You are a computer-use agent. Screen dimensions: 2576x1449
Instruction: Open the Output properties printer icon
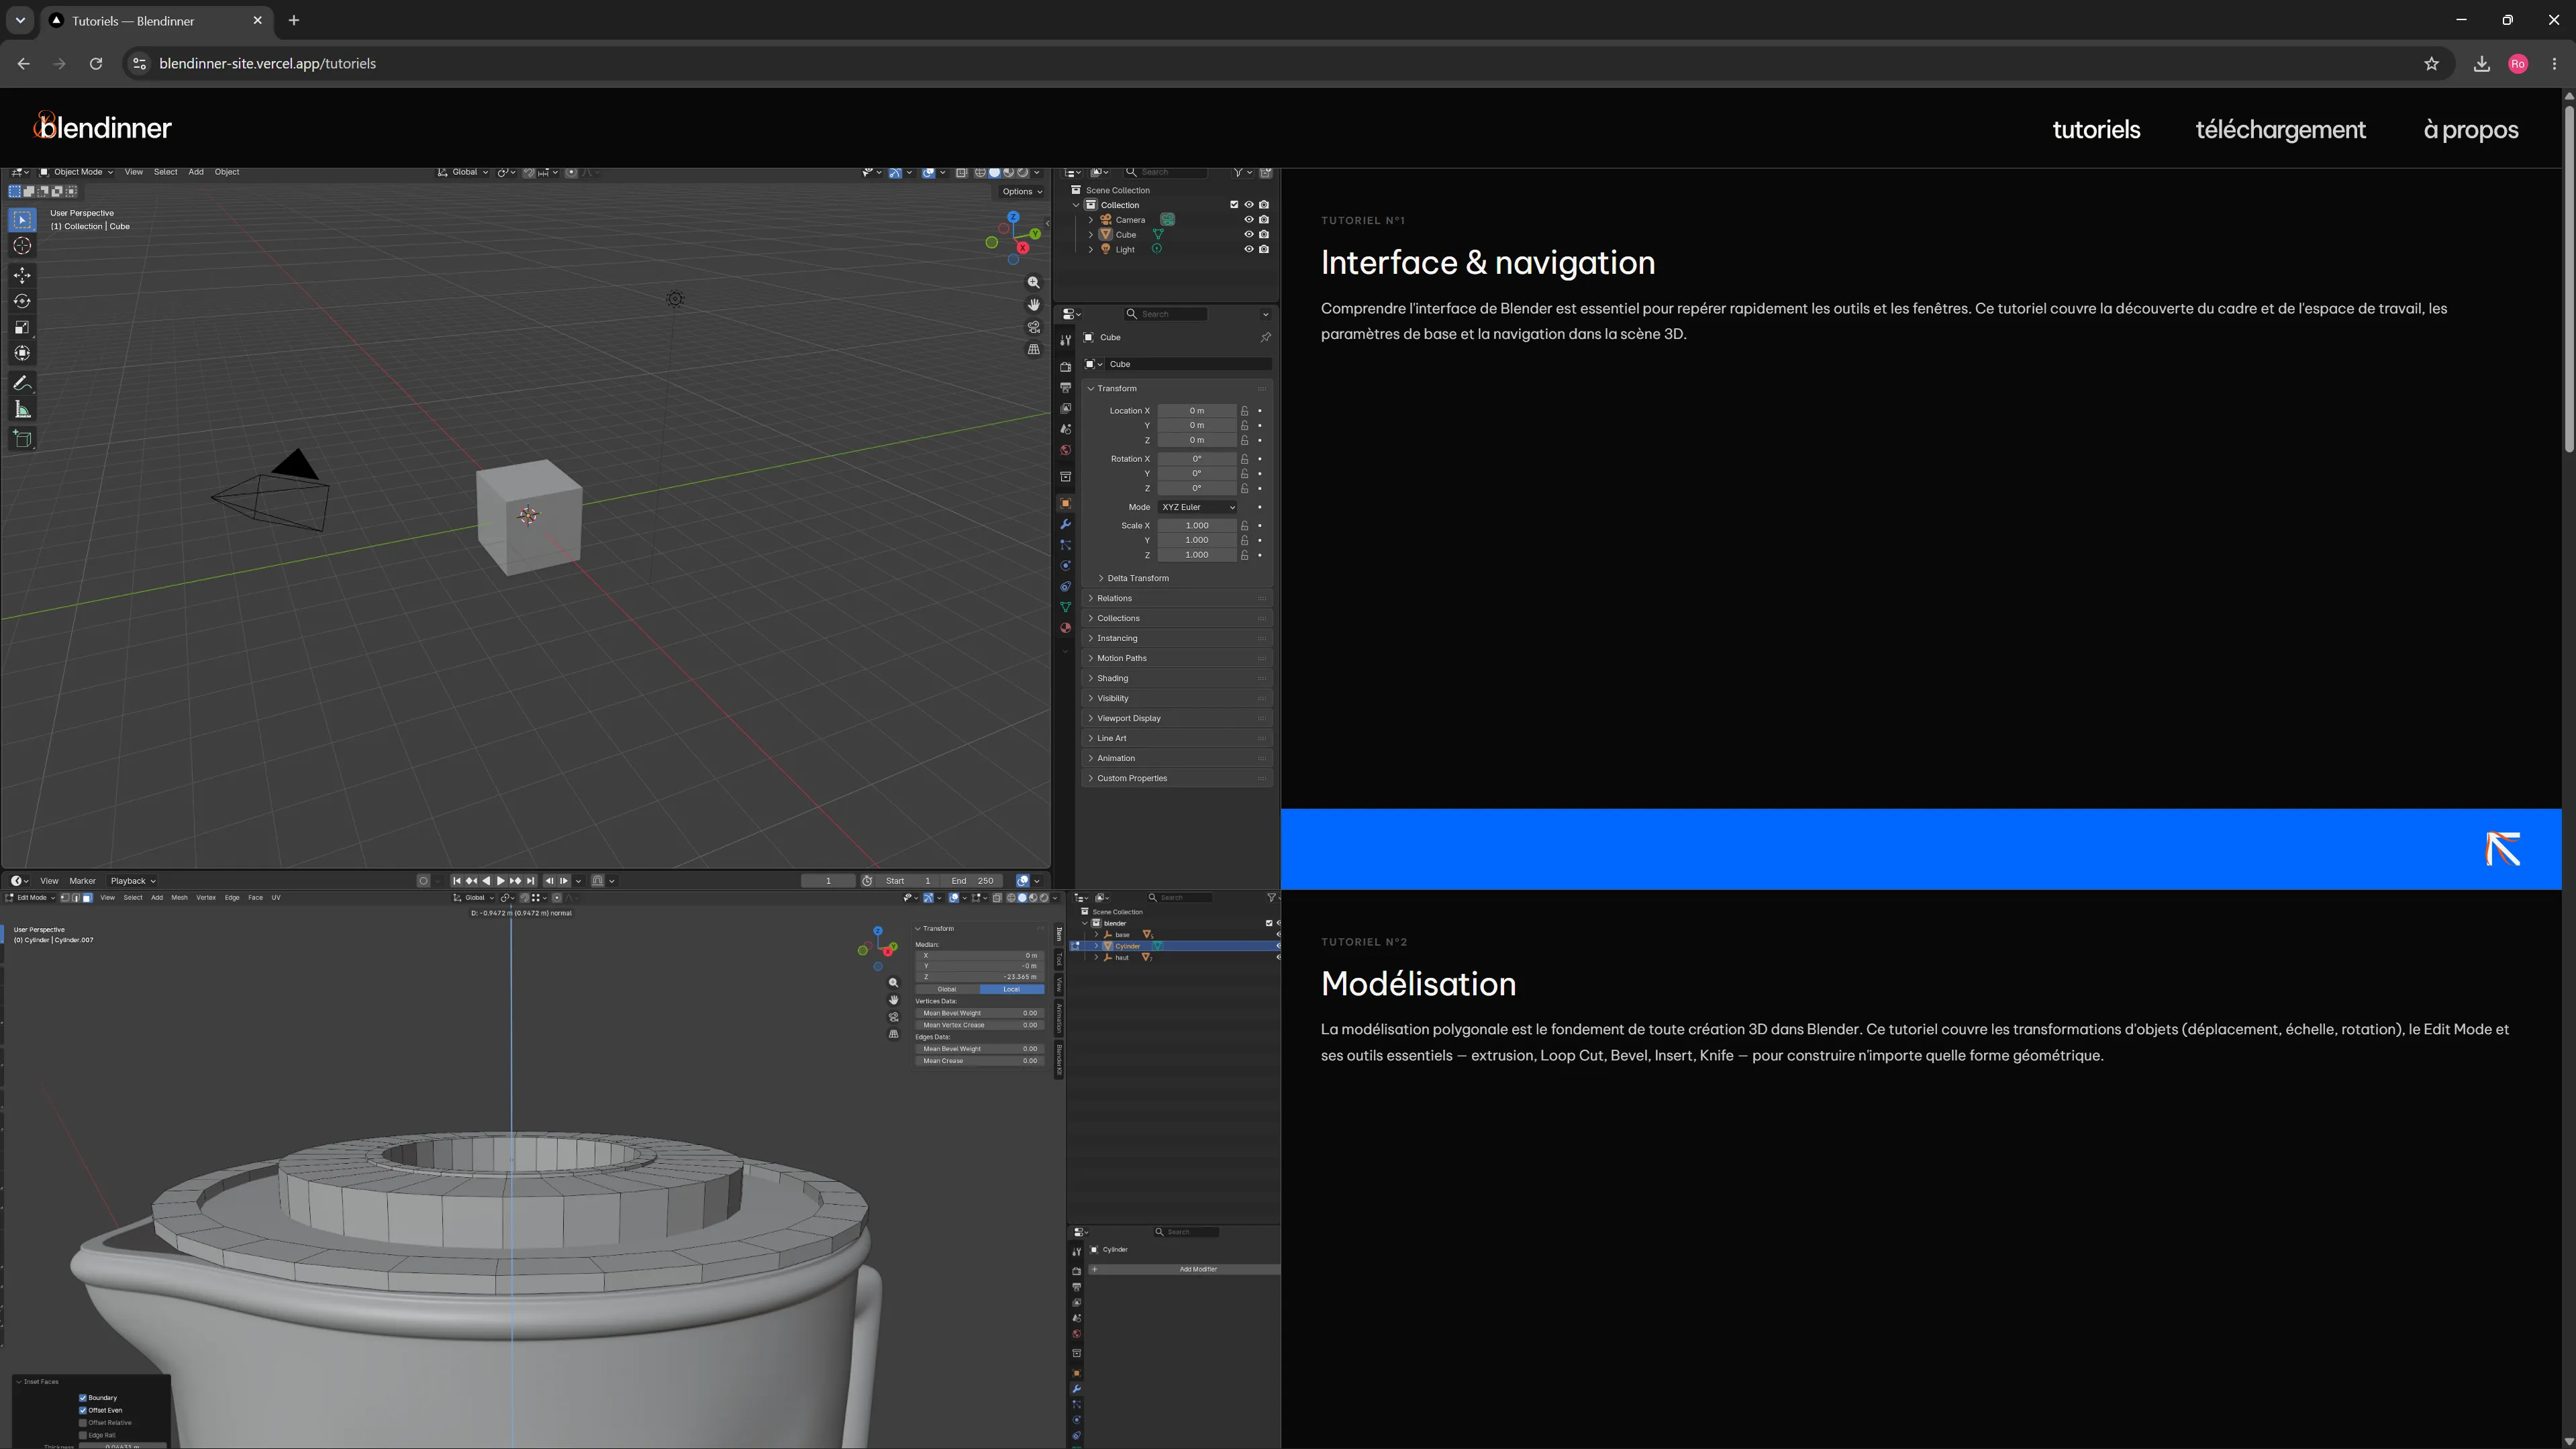click(1065, 388)
